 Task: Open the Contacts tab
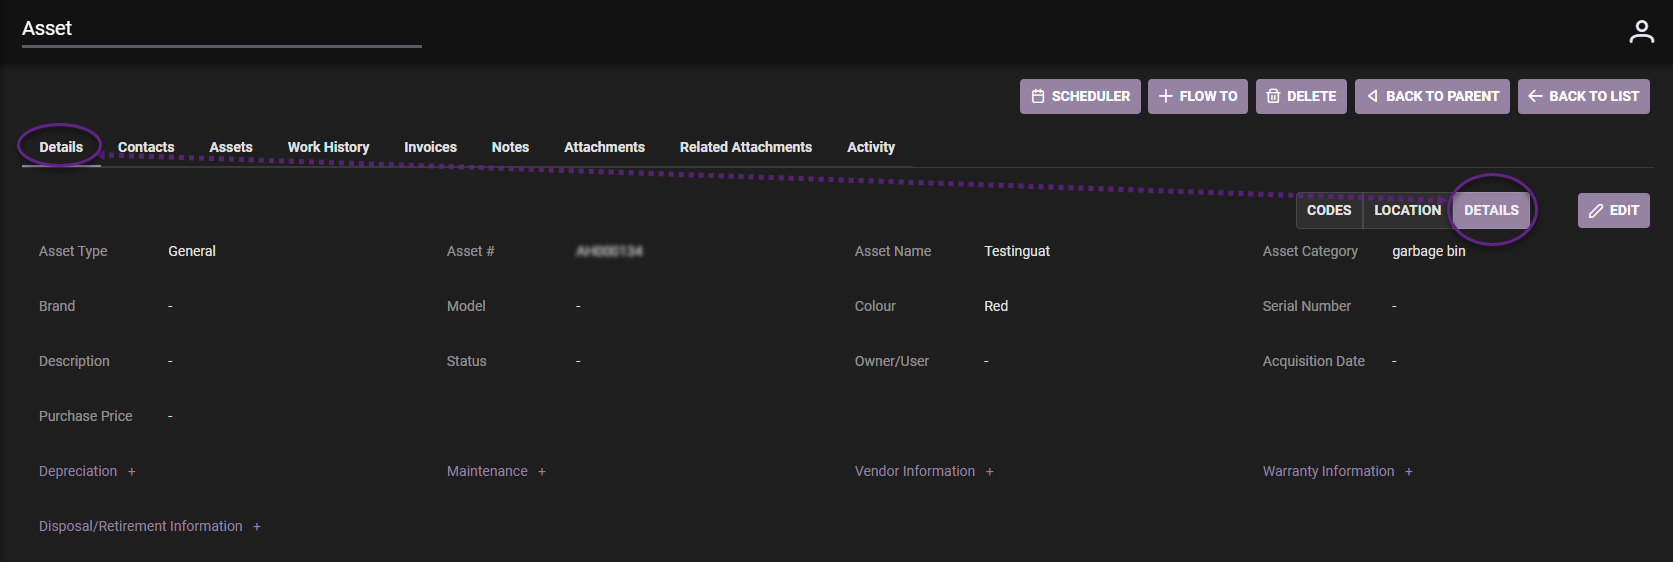(x=146, y=147)
